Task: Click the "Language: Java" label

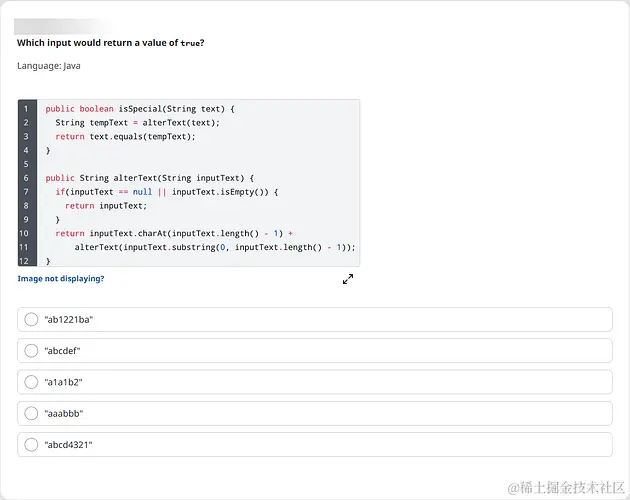Action: tap(49, 66)
